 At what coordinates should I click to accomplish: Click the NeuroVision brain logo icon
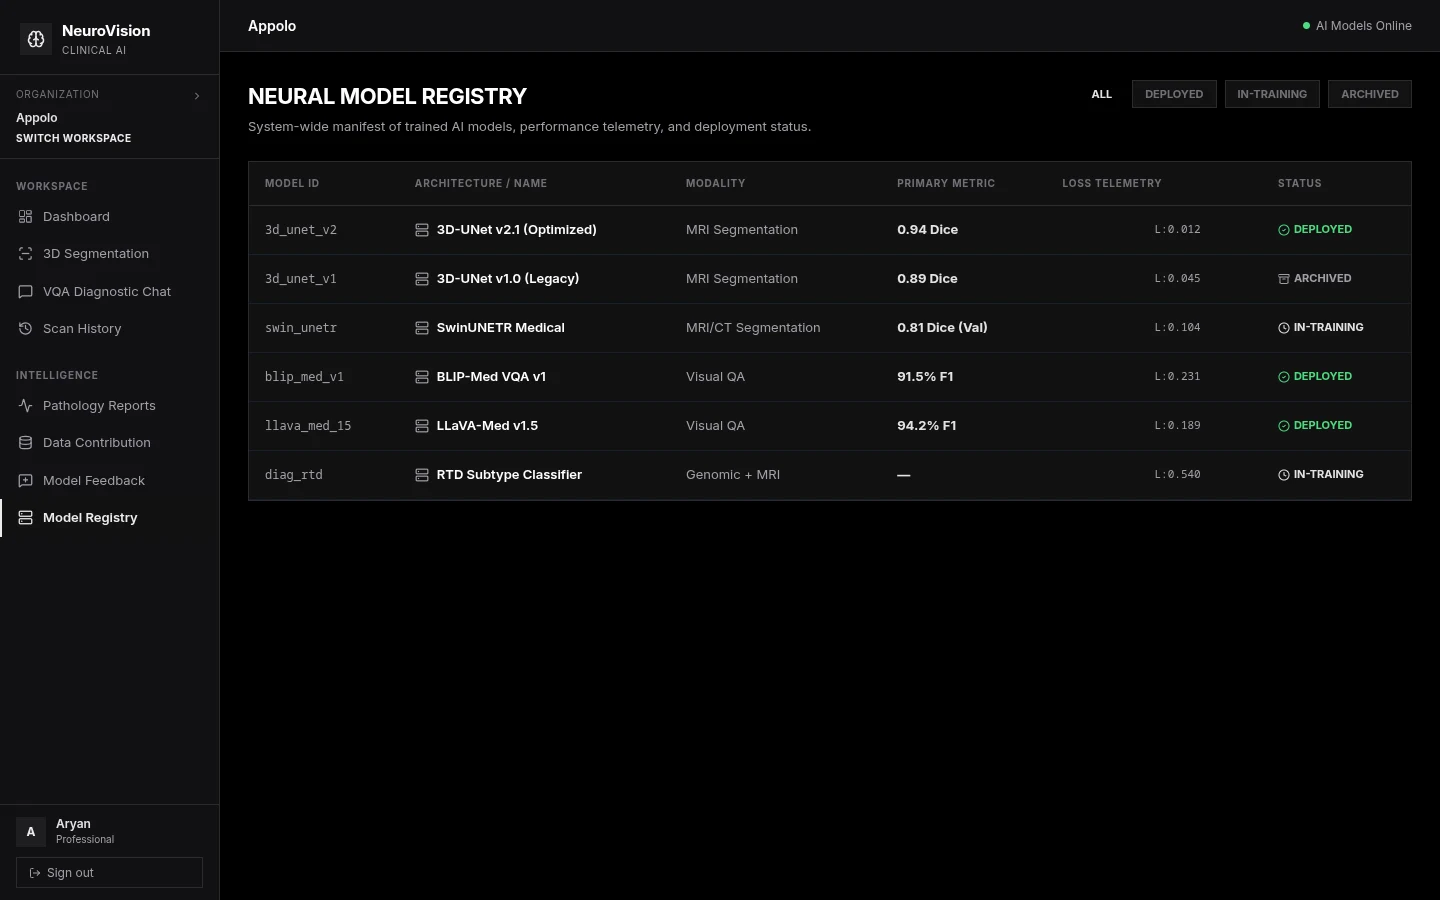36,39
